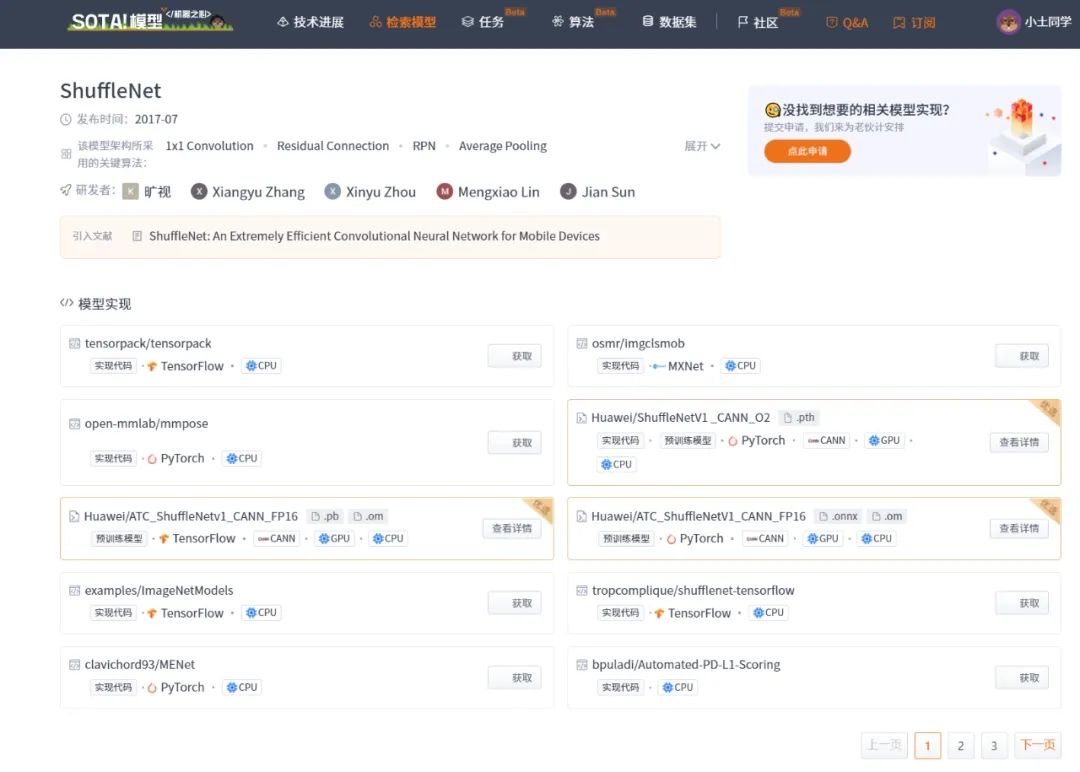This screenshot has width=1080, height=772.
Task: Go to the next page 下一页
Action: tap(1037, 745)
